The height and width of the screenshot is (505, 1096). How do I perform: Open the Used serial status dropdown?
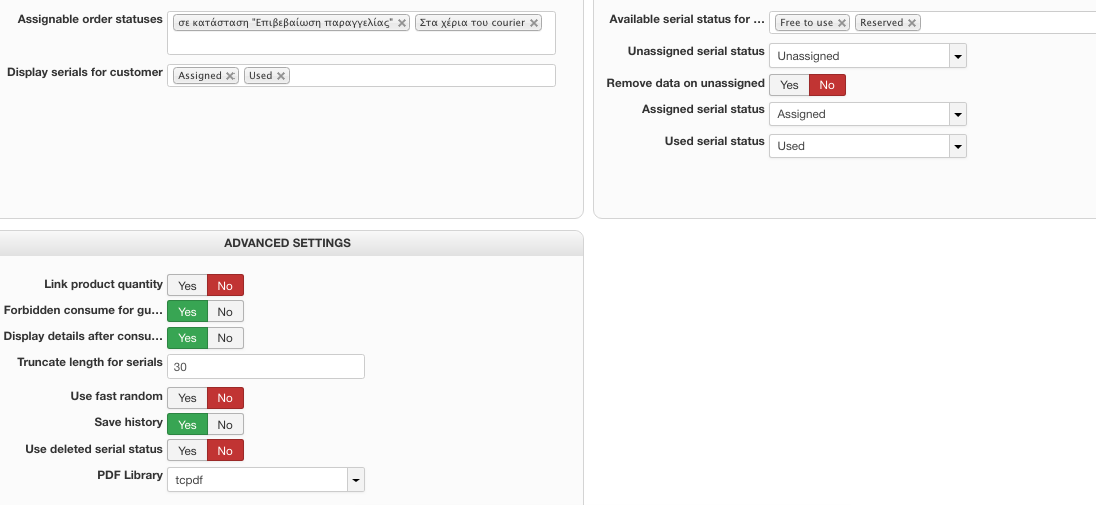[958, 146]
